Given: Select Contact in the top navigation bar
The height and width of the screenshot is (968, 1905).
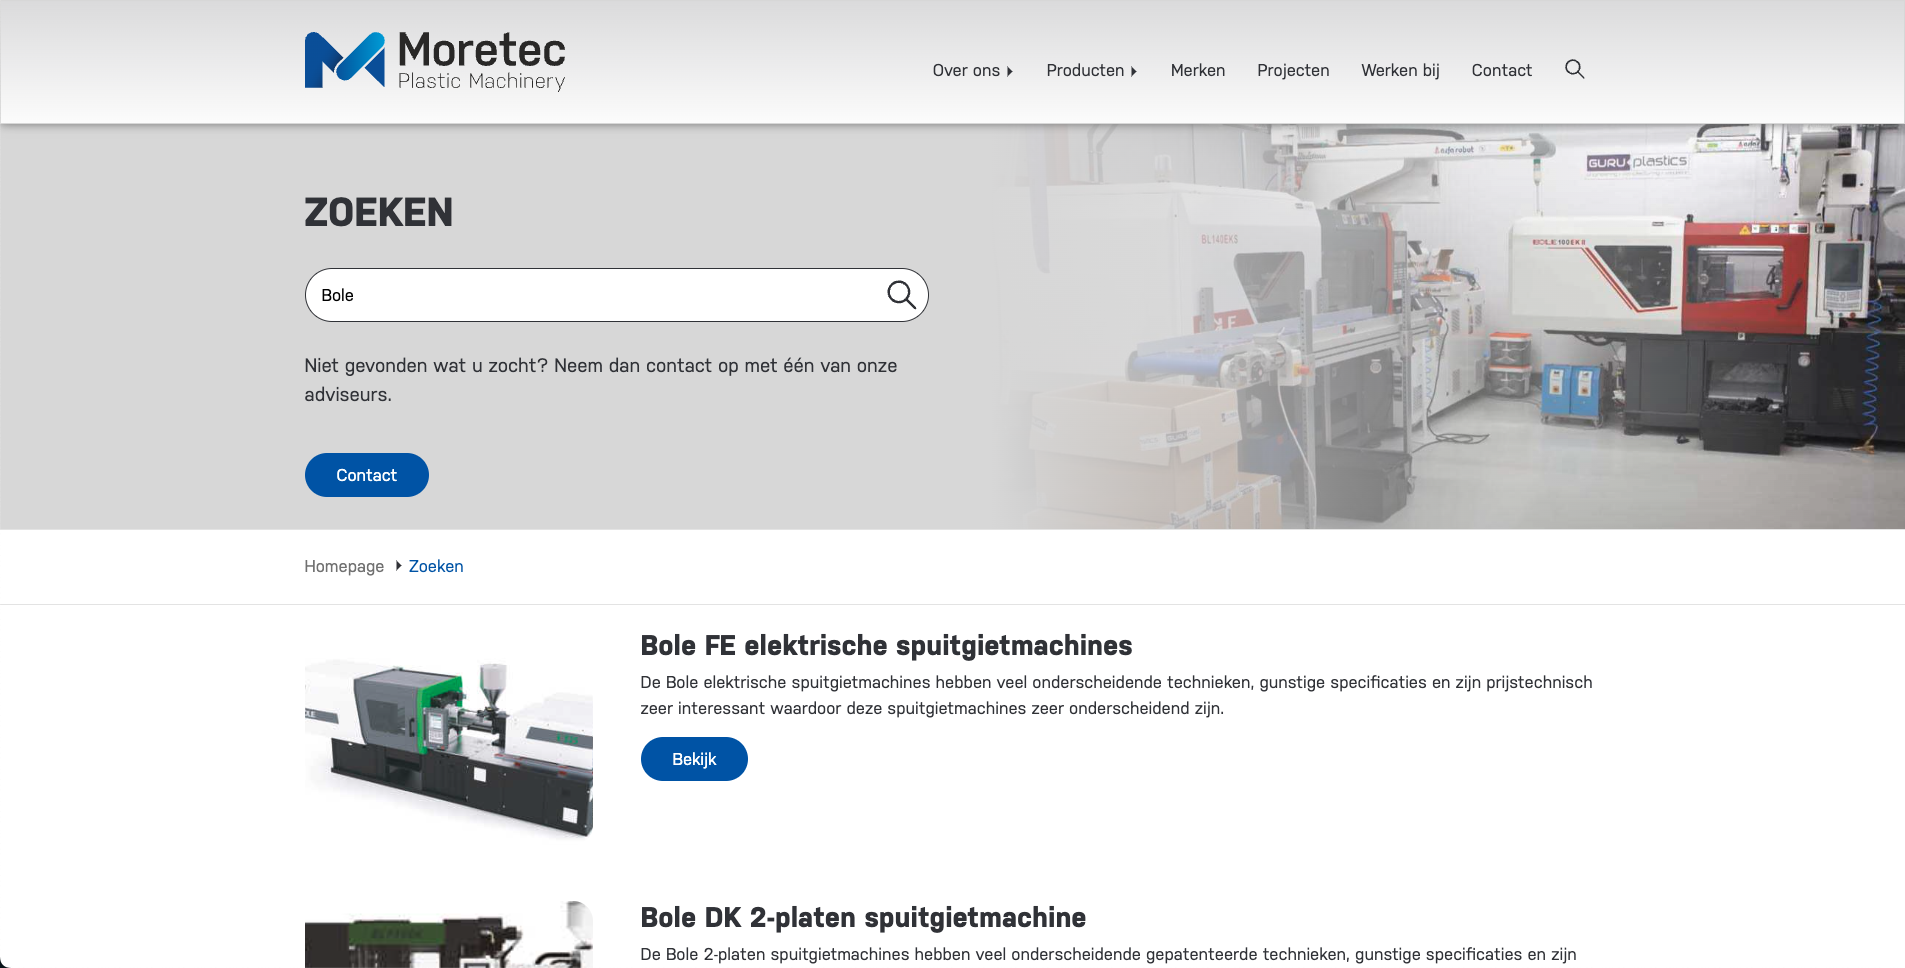Looking at the screenshot, I should tap(1500, 70).
